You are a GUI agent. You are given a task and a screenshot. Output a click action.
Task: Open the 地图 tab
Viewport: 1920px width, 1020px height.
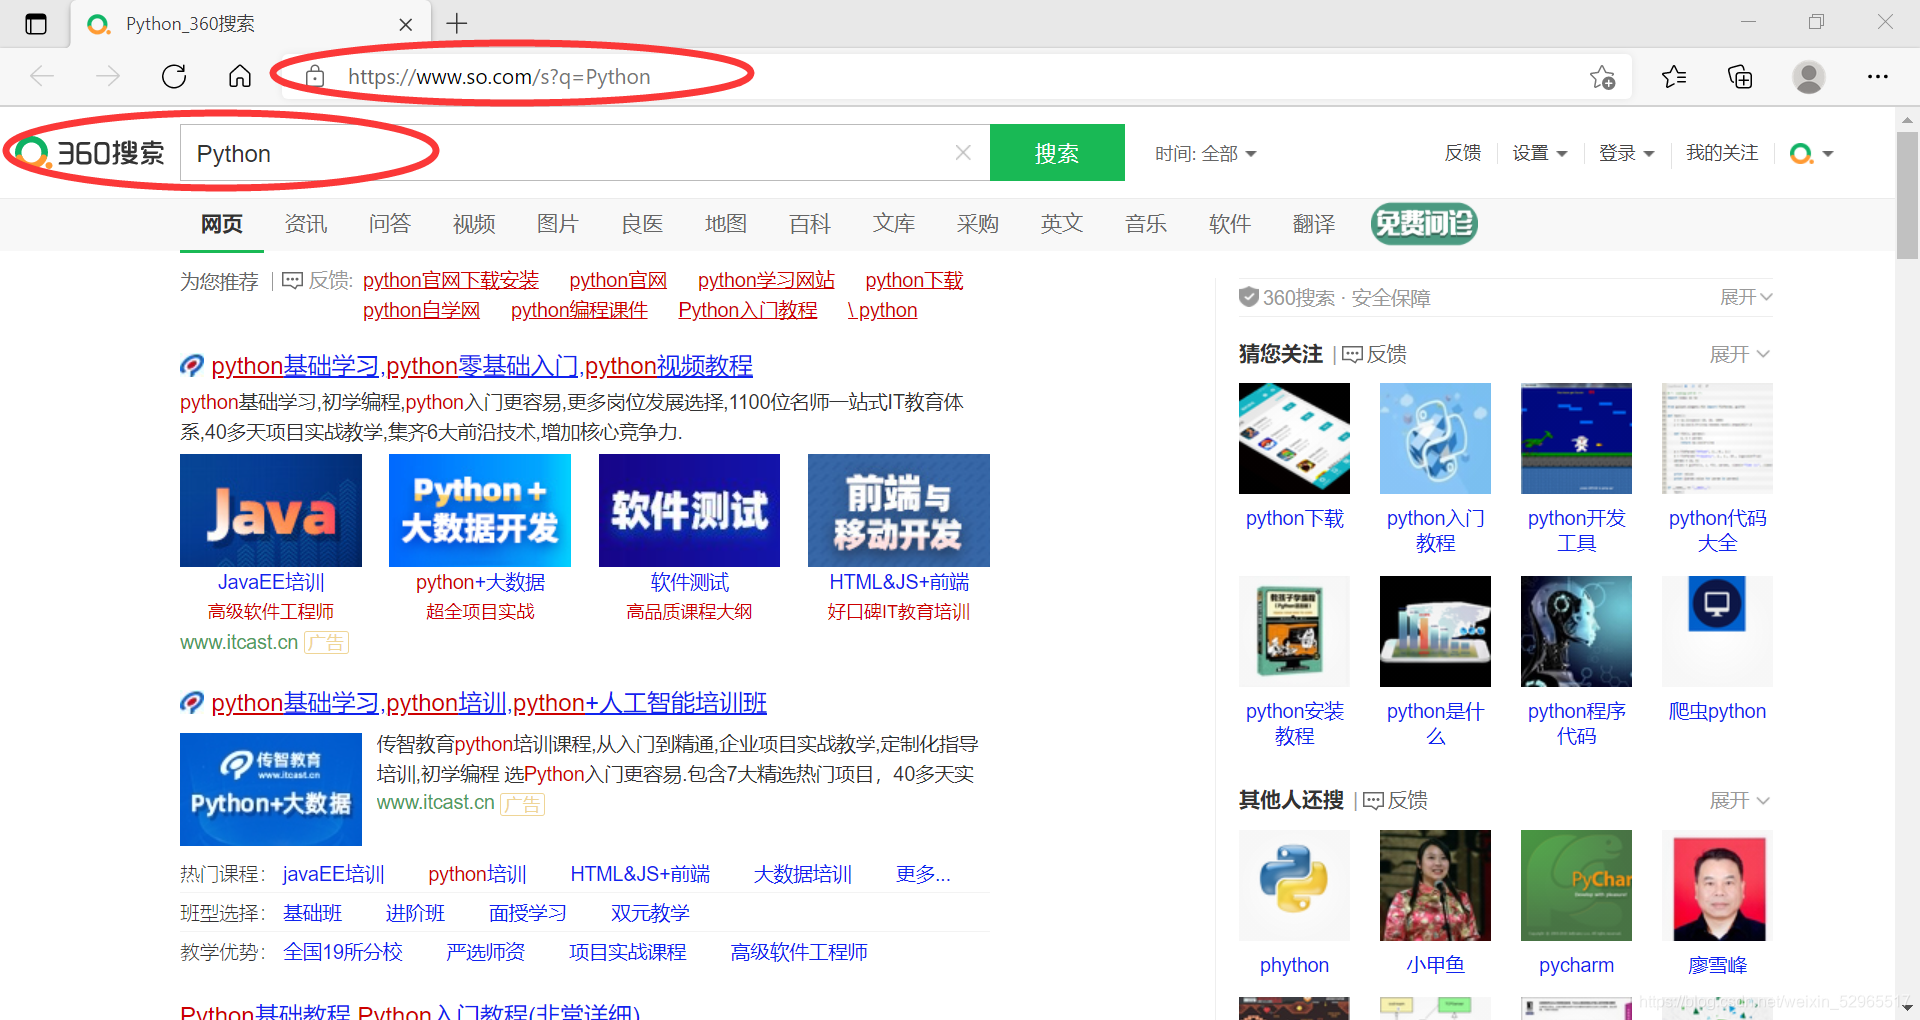tap(726, 224)
